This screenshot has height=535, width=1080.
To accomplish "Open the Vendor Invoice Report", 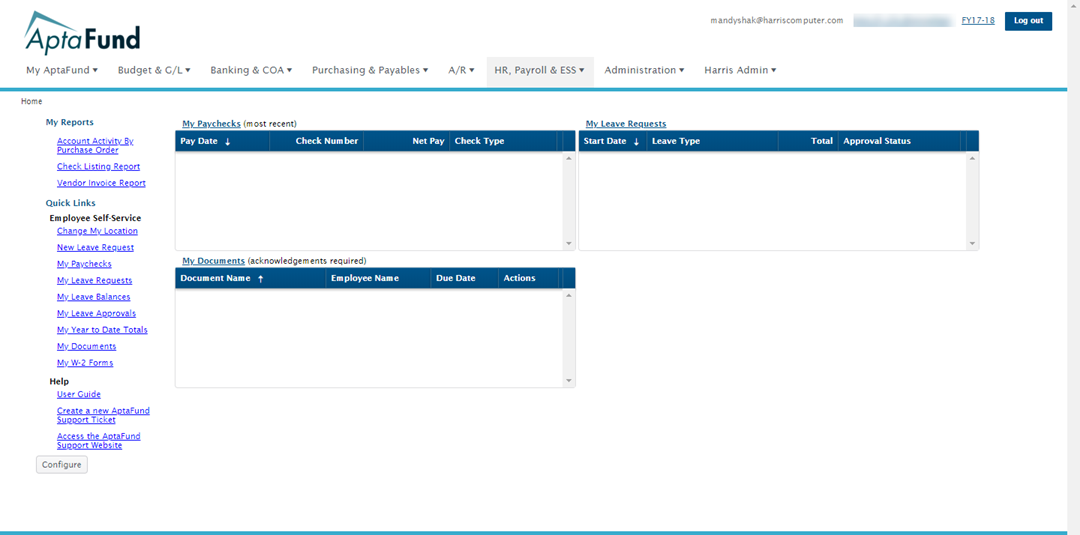I will (x=101, y=183).
